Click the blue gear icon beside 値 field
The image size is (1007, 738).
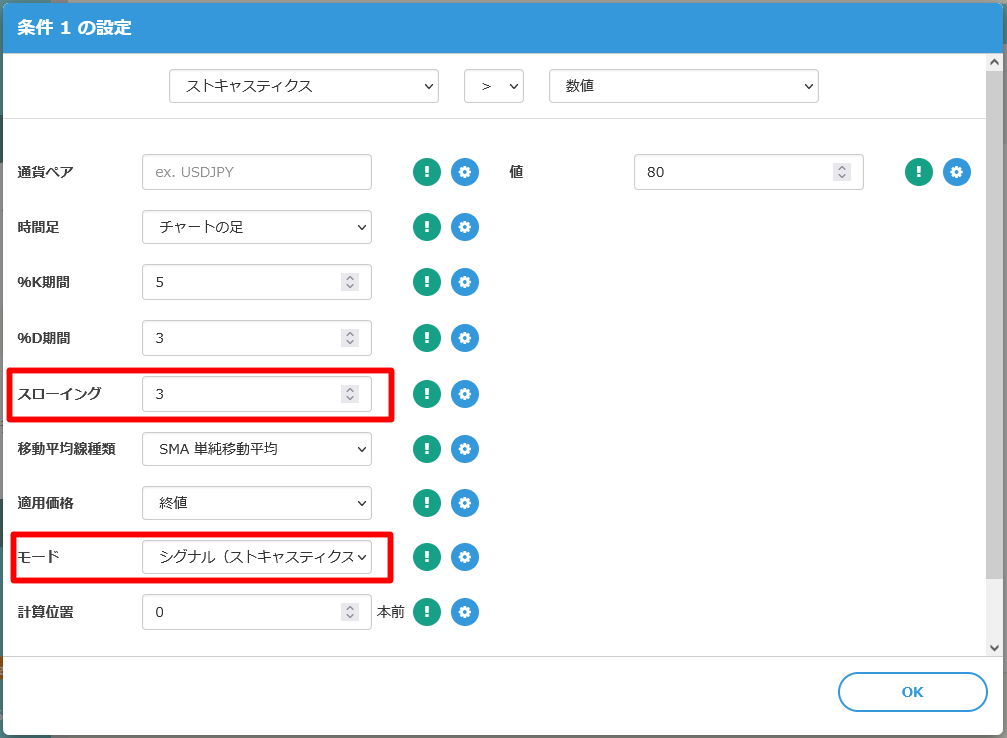tap(957, 172)
